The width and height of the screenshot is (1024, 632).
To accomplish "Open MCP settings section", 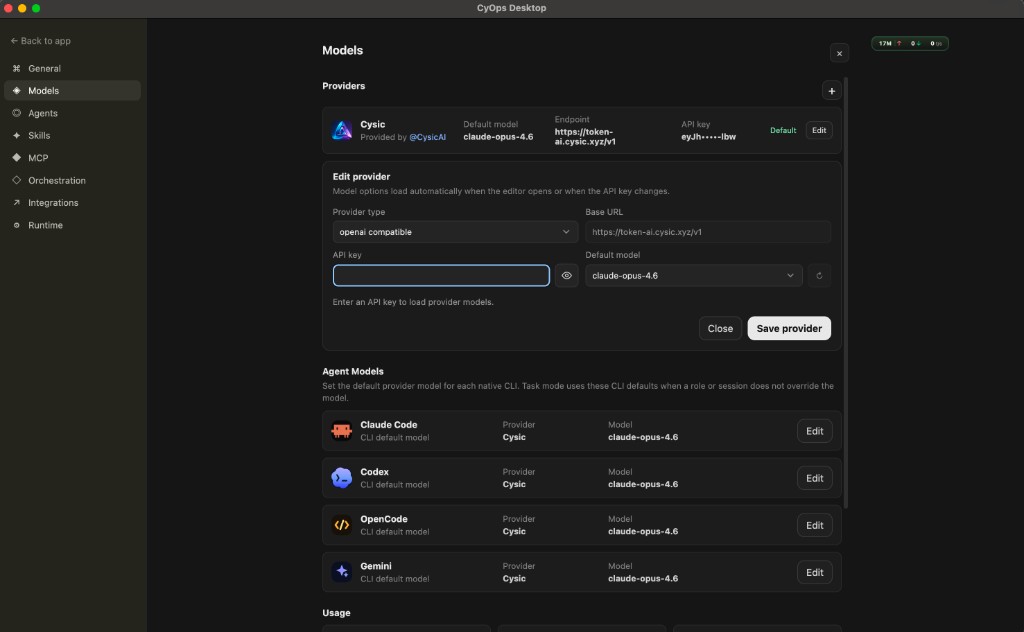I will (72, 158).
